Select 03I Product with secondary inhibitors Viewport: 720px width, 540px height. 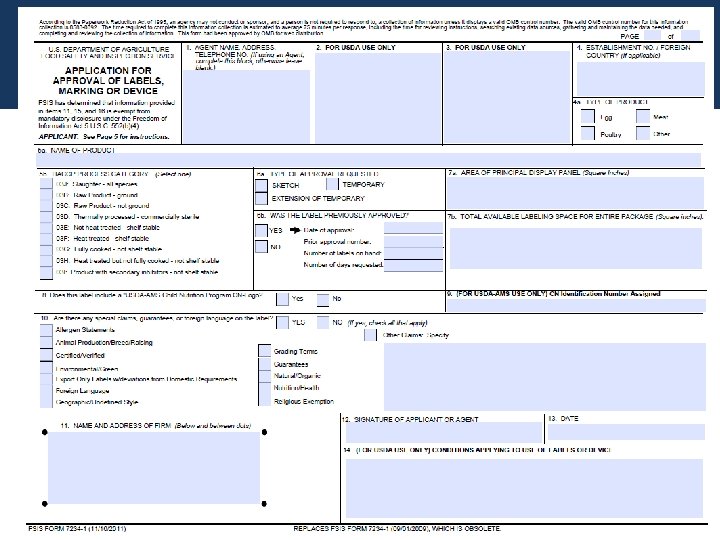tap(46, 272)
